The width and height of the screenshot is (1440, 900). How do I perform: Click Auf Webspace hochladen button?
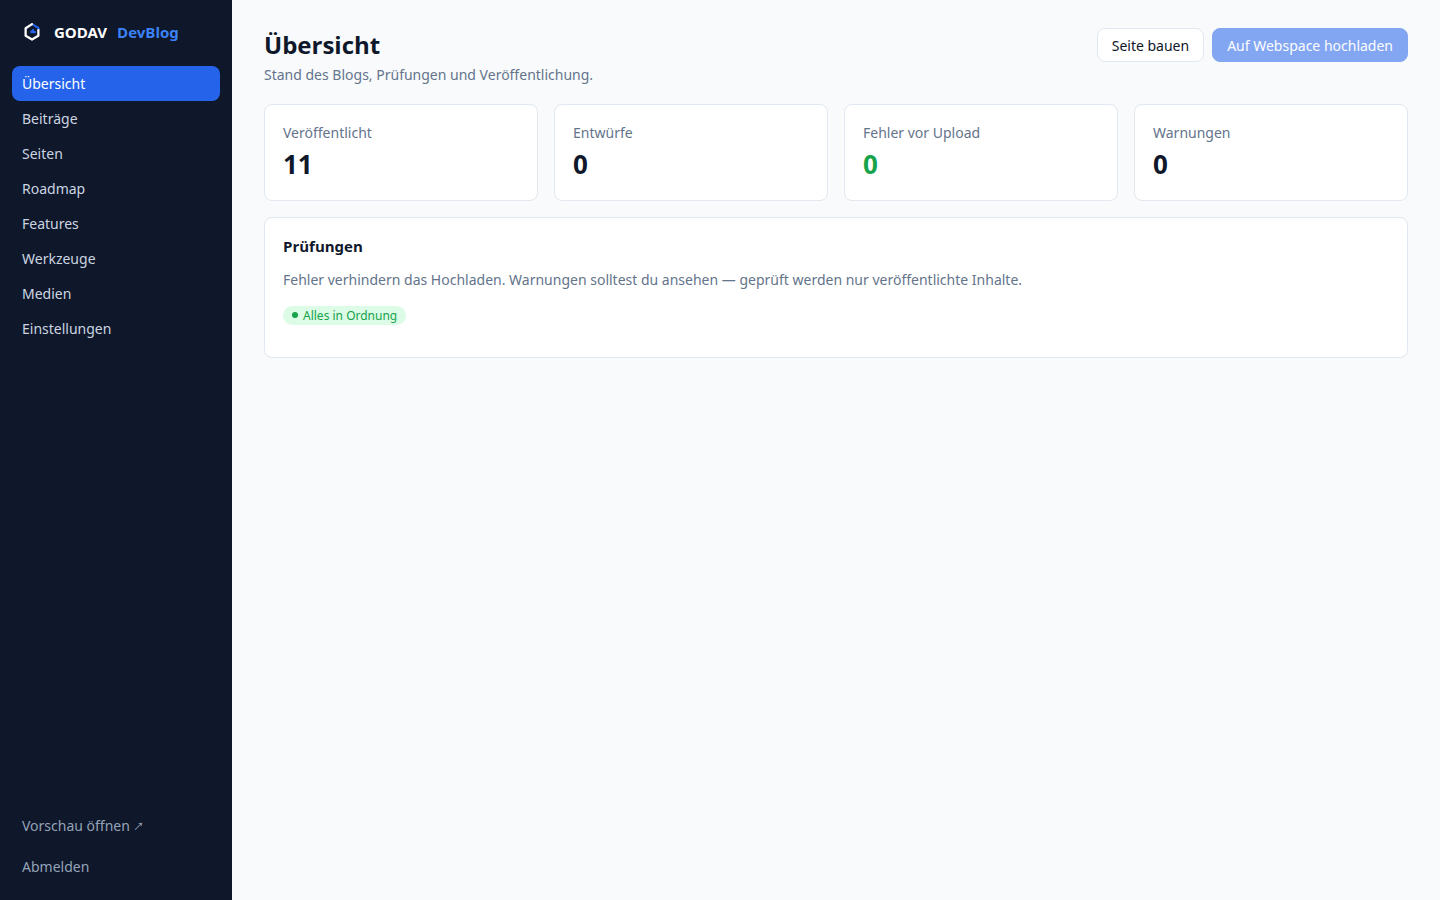1309,45
